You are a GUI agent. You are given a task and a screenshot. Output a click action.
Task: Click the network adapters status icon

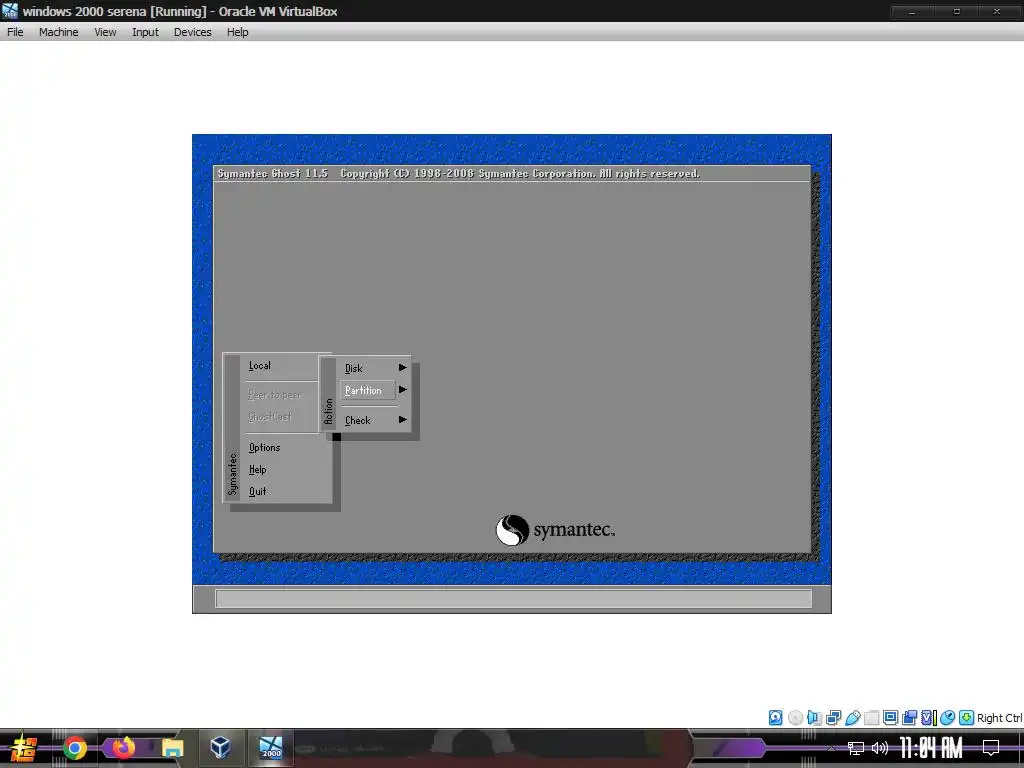click(x=833, y=718)
